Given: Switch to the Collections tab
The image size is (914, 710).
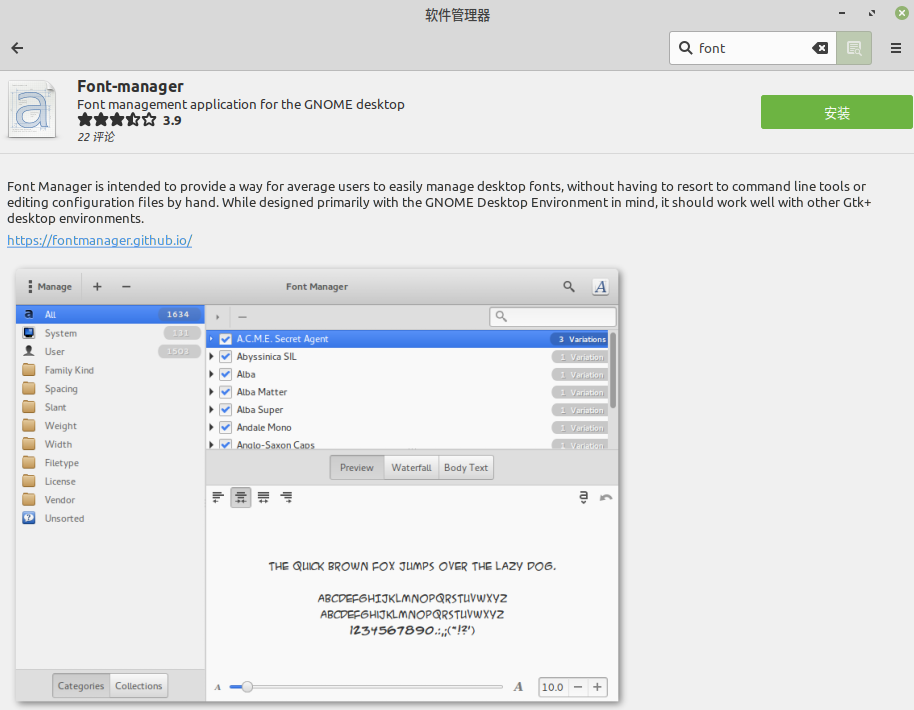Looking at the screenshot, I should coord(139,686).
